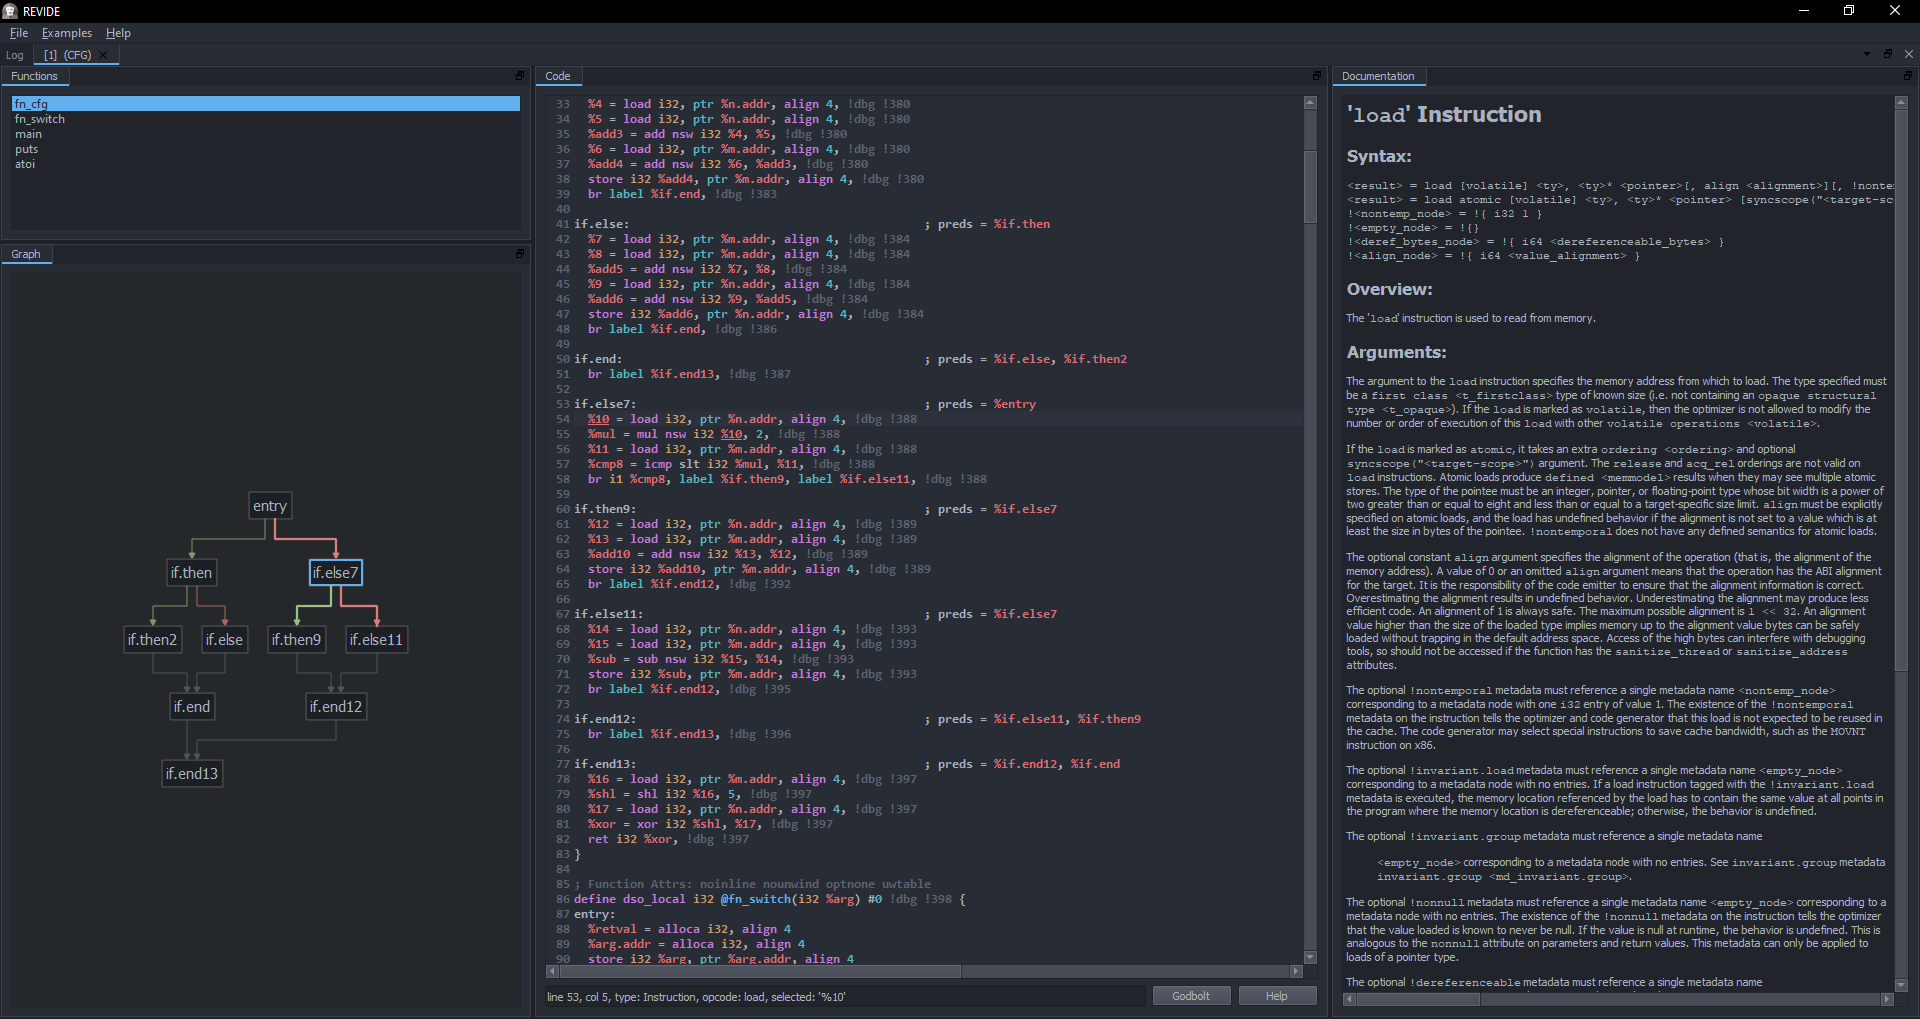This screenshot has height=1019, width=1920.
Task: Click the %10 operand on line 54
Action: tap(598, 419)
